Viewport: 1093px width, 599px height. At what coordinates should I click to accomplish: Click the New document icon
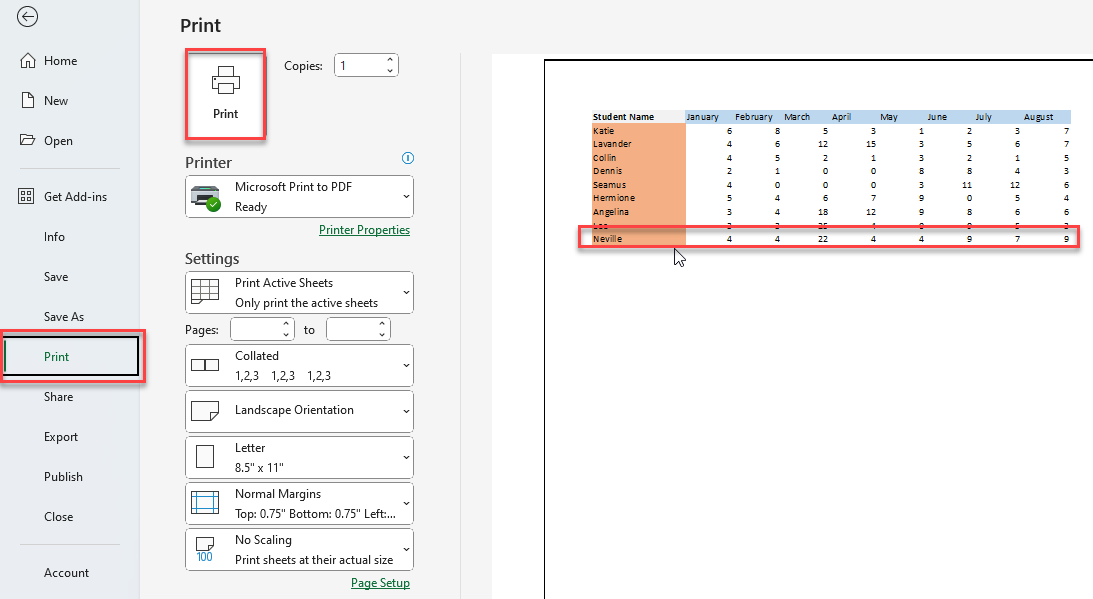(27, 100)
